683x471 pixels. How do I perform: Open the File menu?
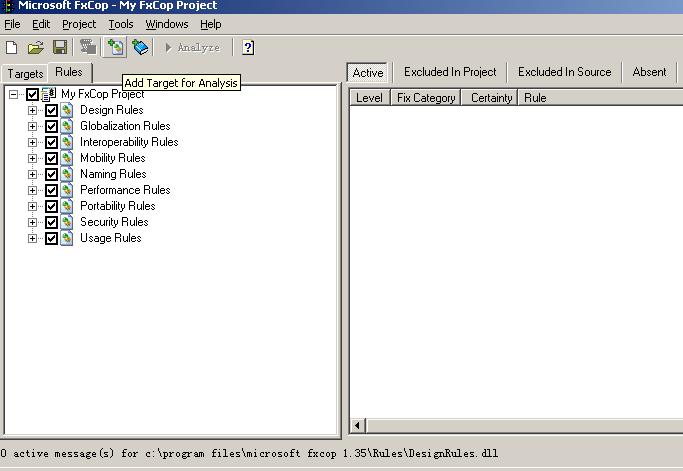click(12, 24)
